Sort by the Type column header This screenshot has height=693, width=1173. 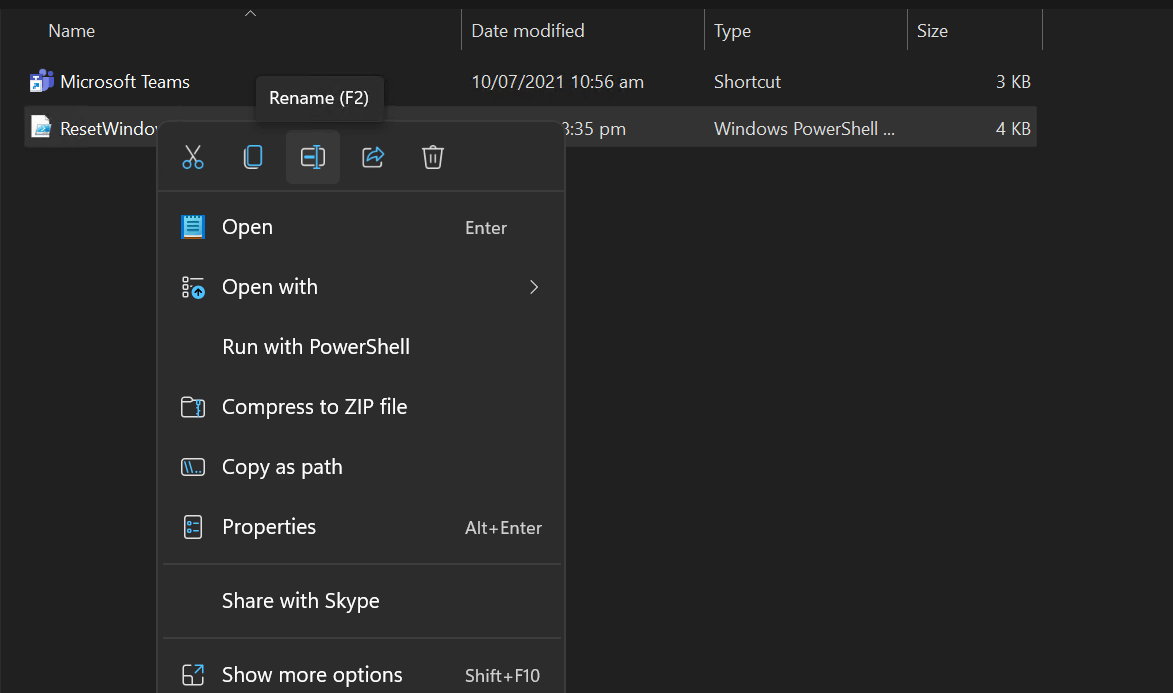click(x=732, y=31)
